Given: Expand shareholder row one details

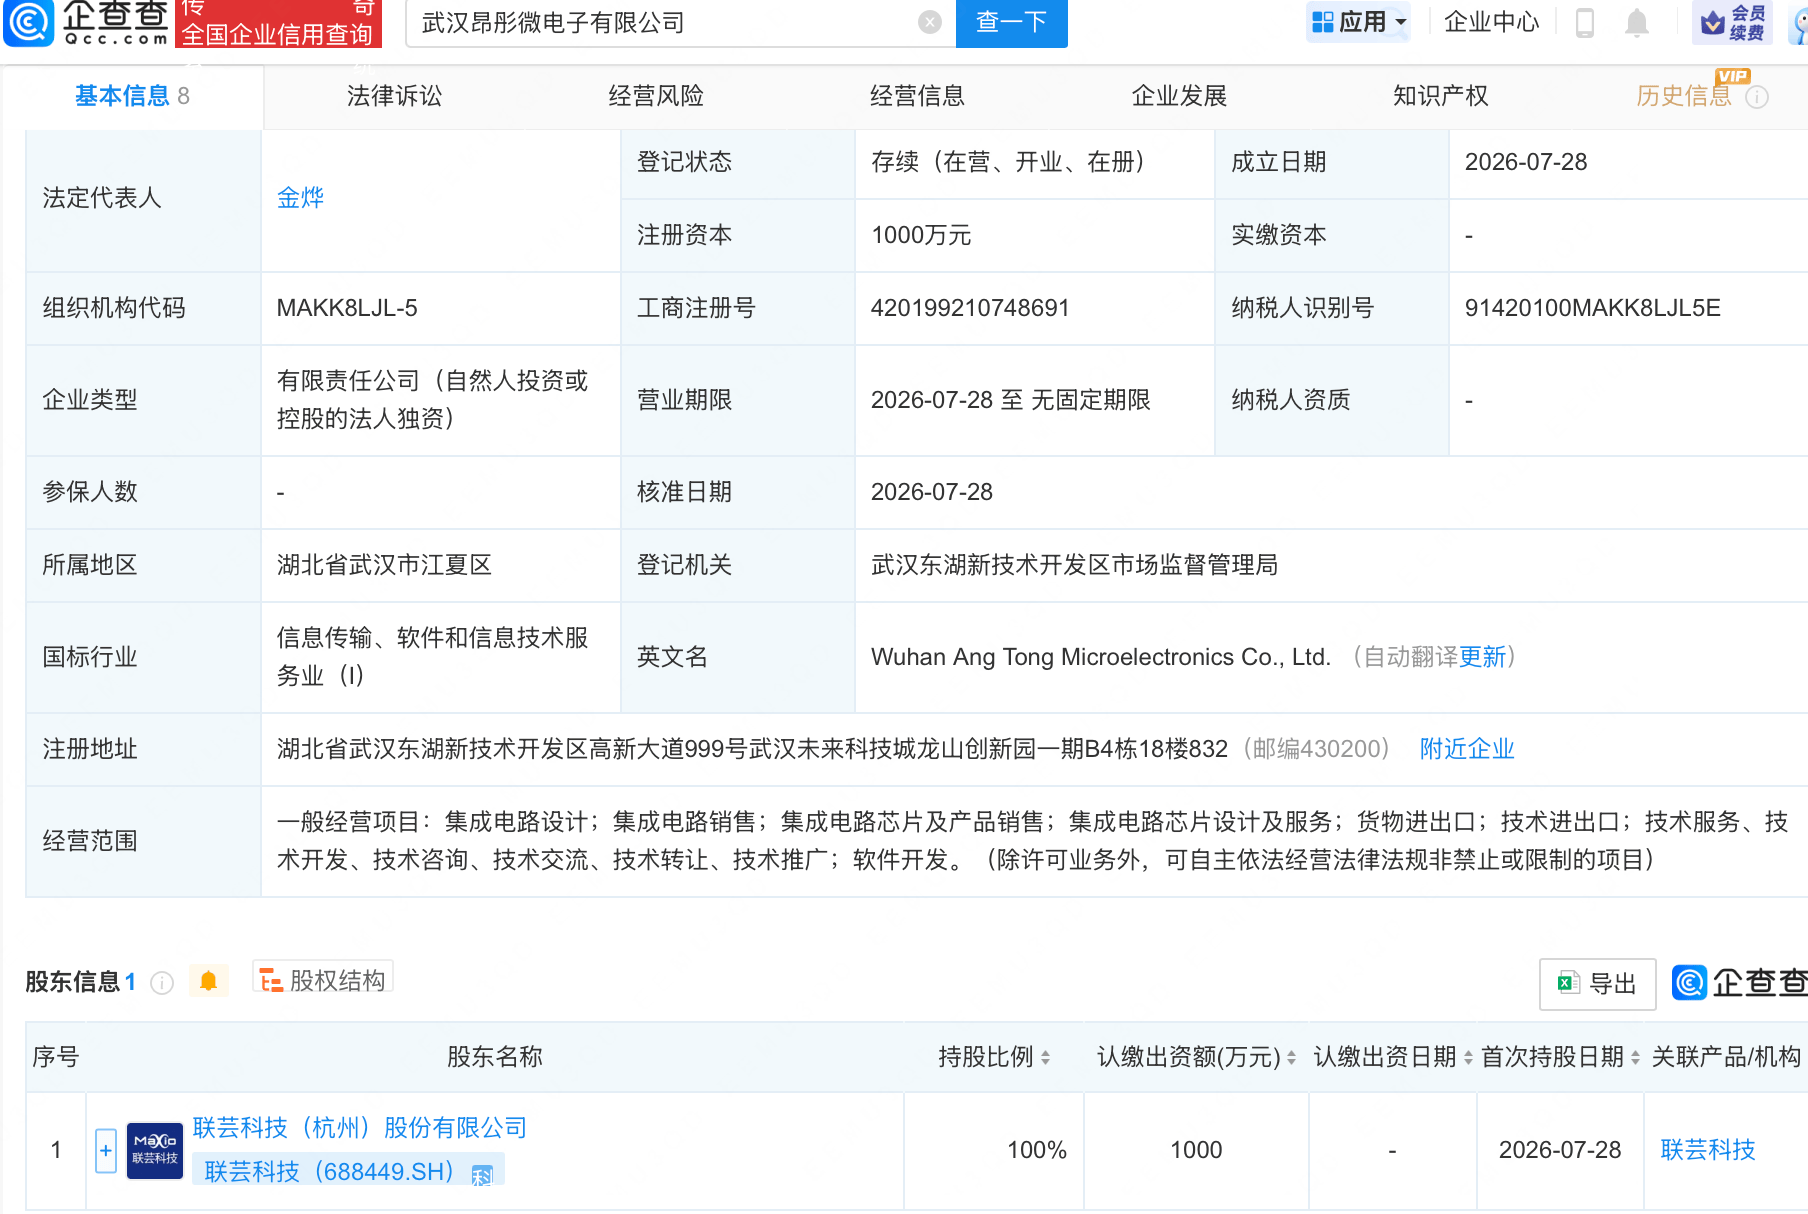Looking at the screenshot, I should click(x=106, y=1150).
